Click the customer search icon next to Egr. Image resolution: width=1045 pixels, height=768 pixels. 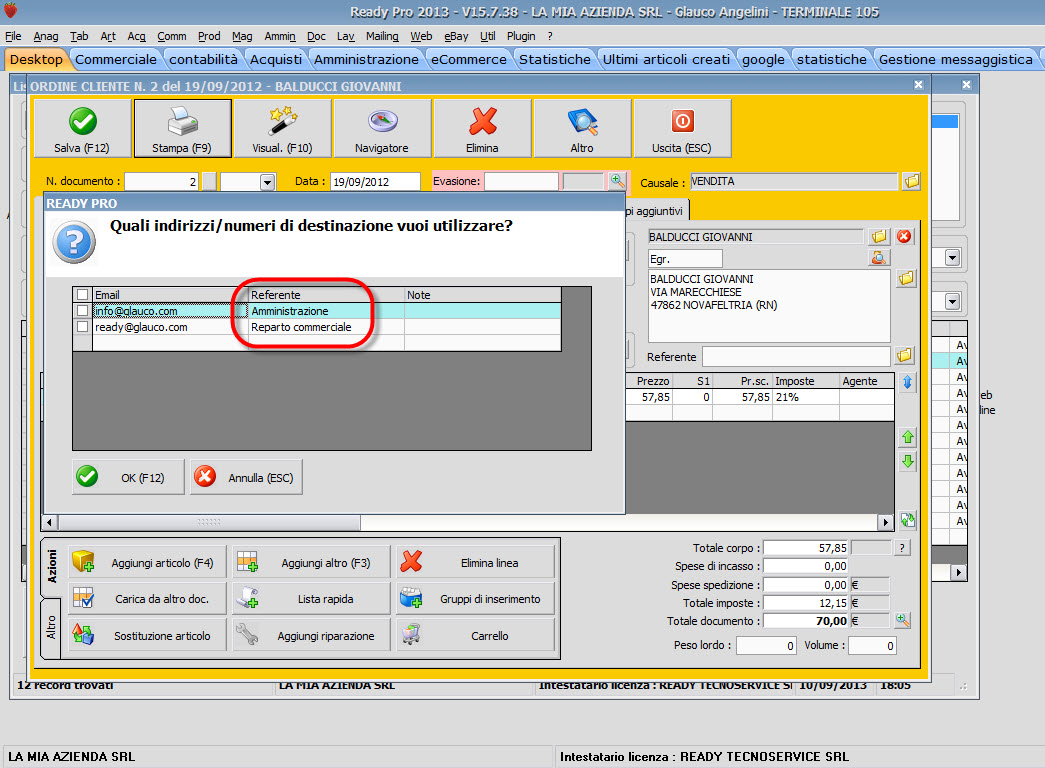(x=879, y=258)
